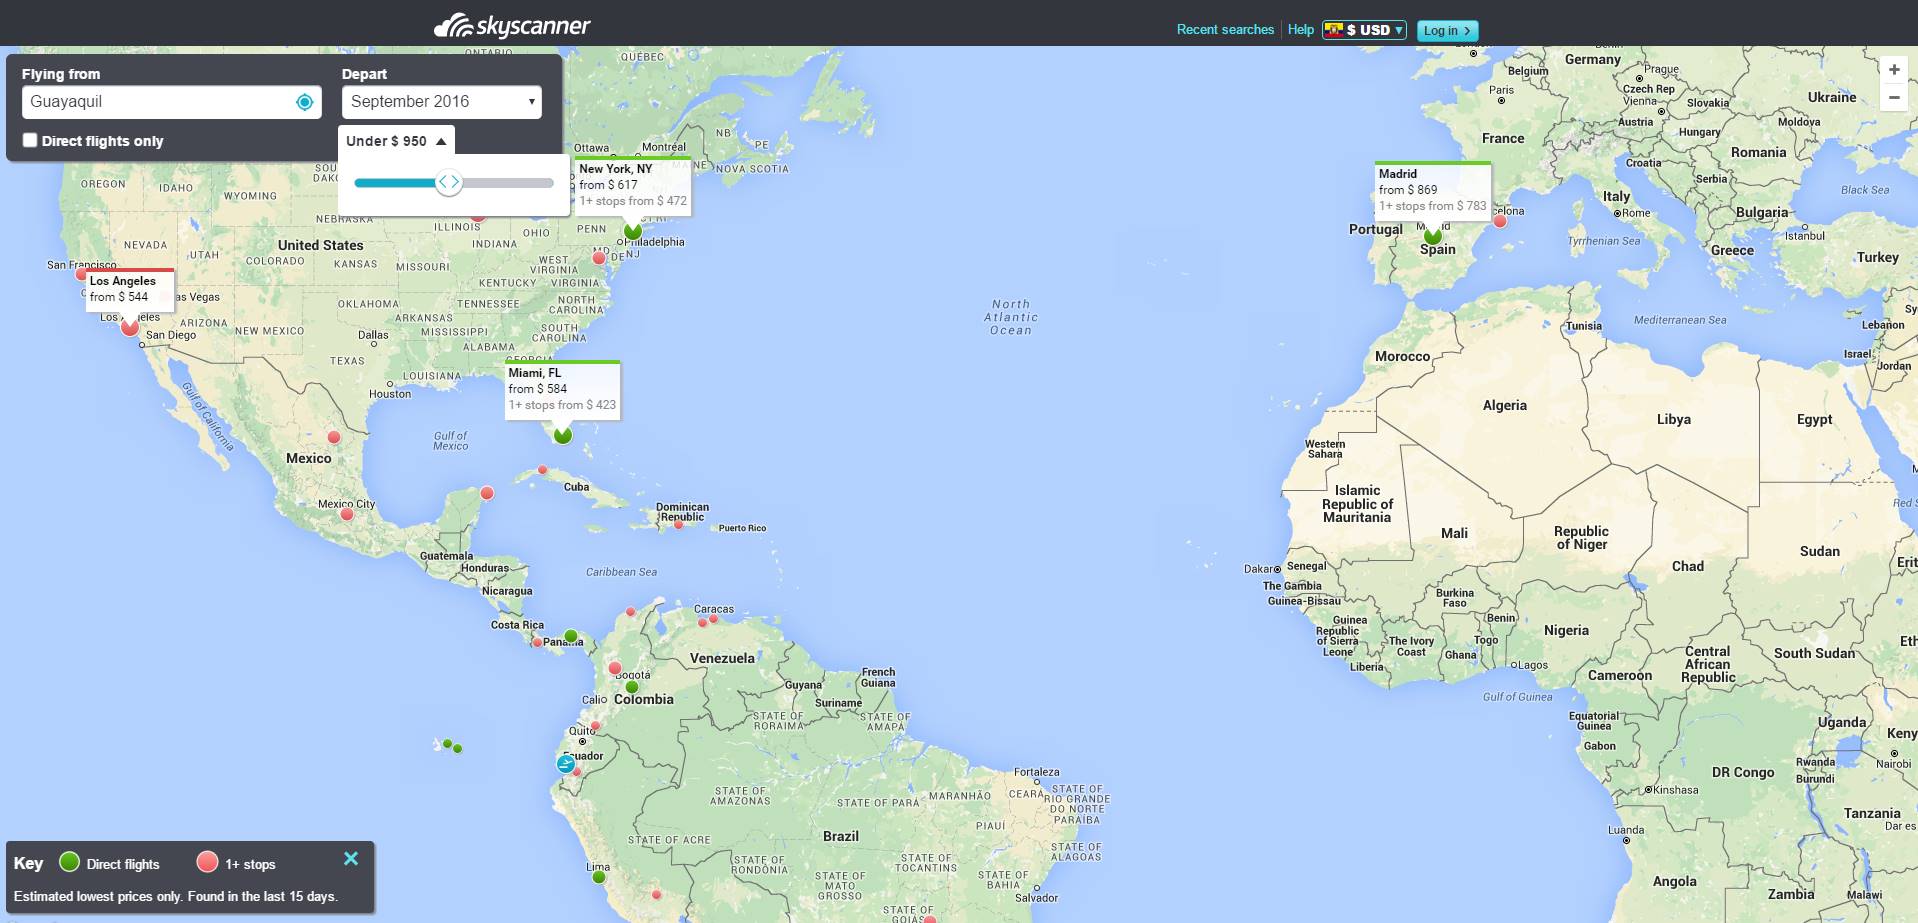Click the Mexico City red marker
This screenshot has width=1918, height=923.
point(346,514)
